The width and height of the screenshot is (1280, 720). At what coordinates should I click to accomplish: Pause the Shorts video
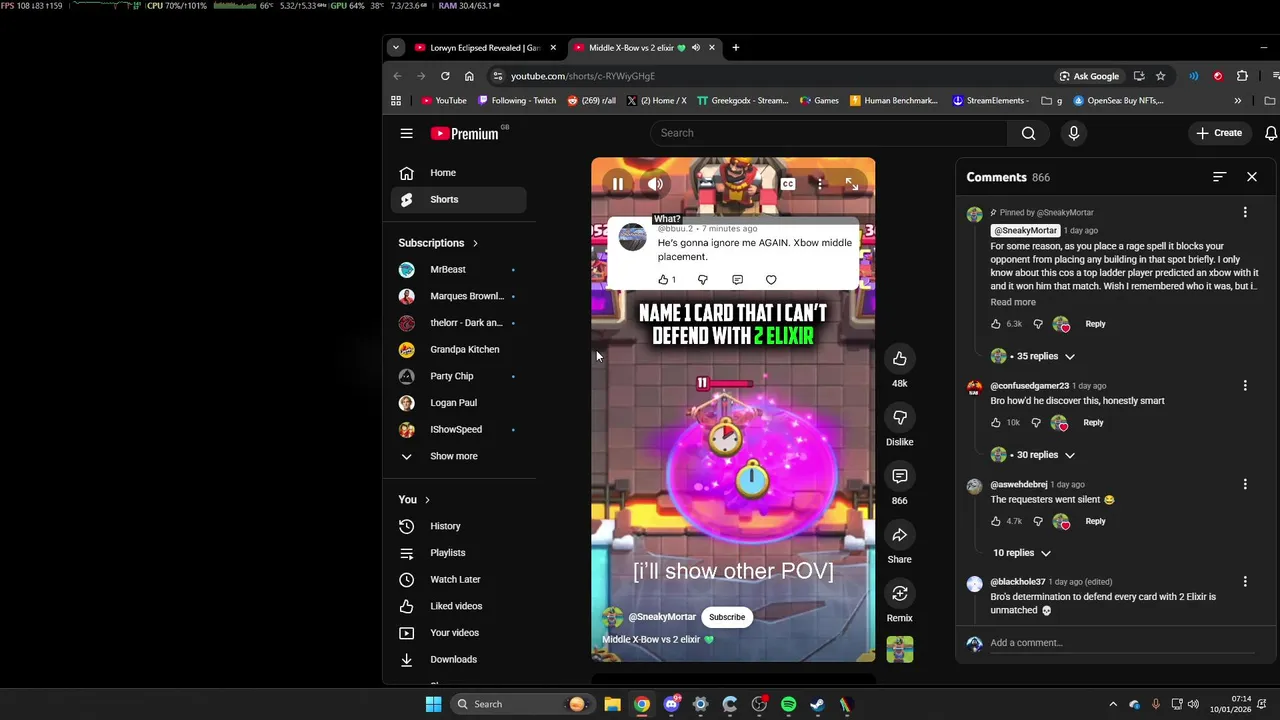click(x=618, y=184)
